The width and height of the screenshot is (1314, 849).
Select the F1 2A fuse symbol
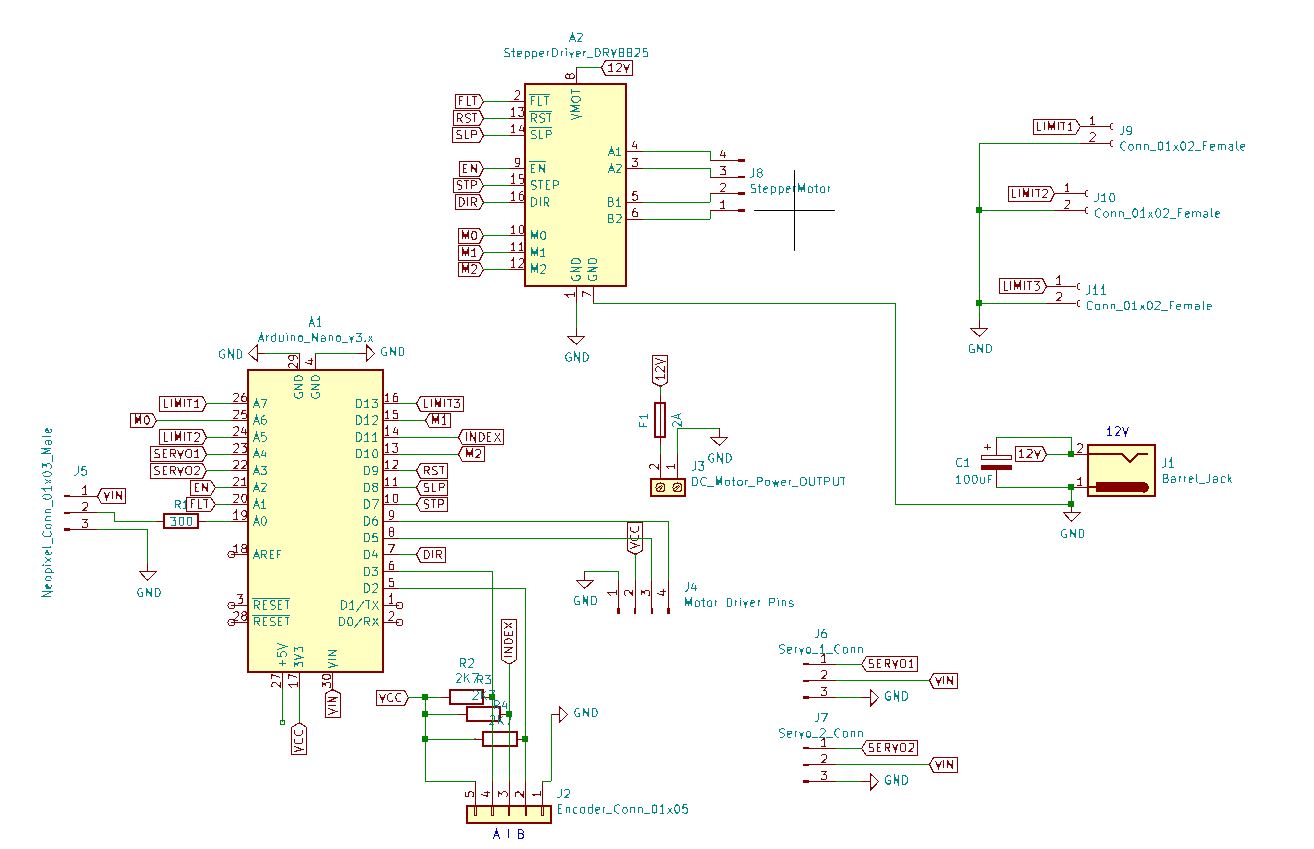(659, 420)
